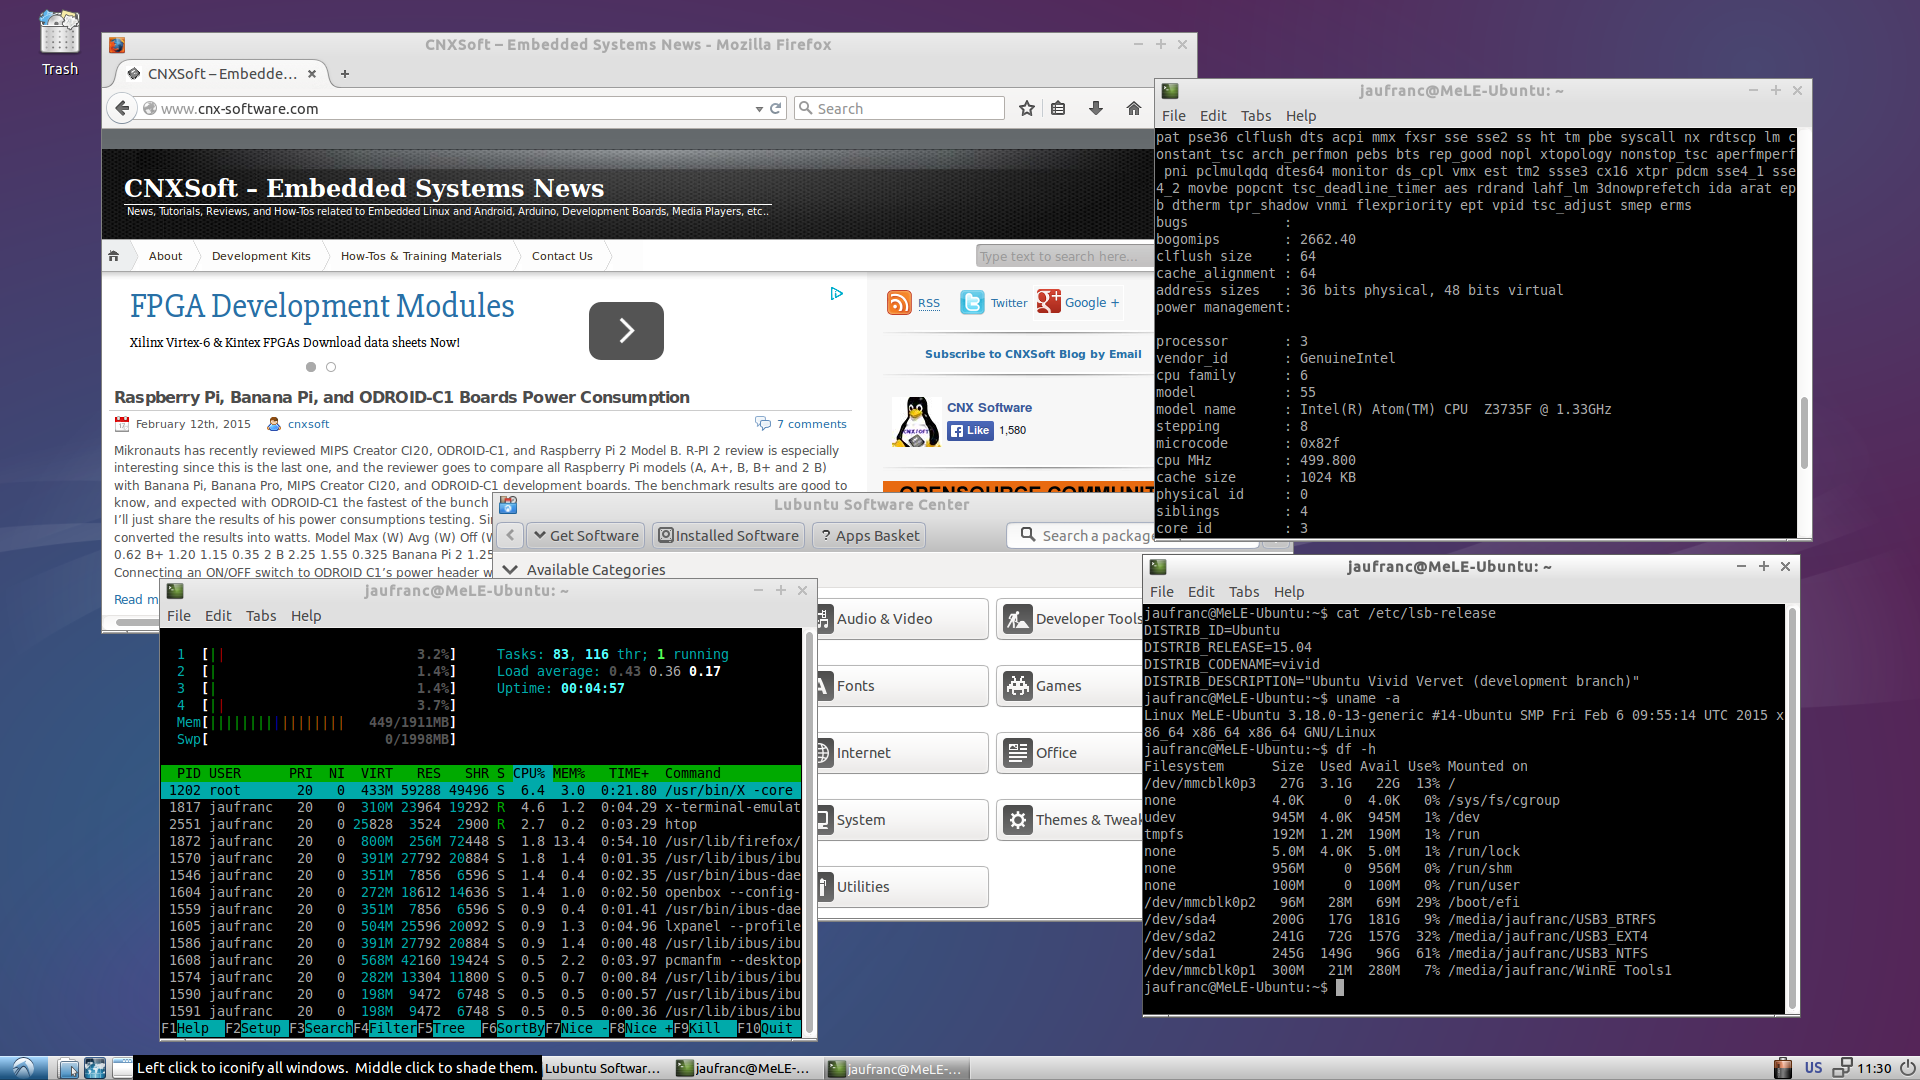The image size is (1920, 1080).
Task: Click the Twitter bird icon
Action: [972, 302]
